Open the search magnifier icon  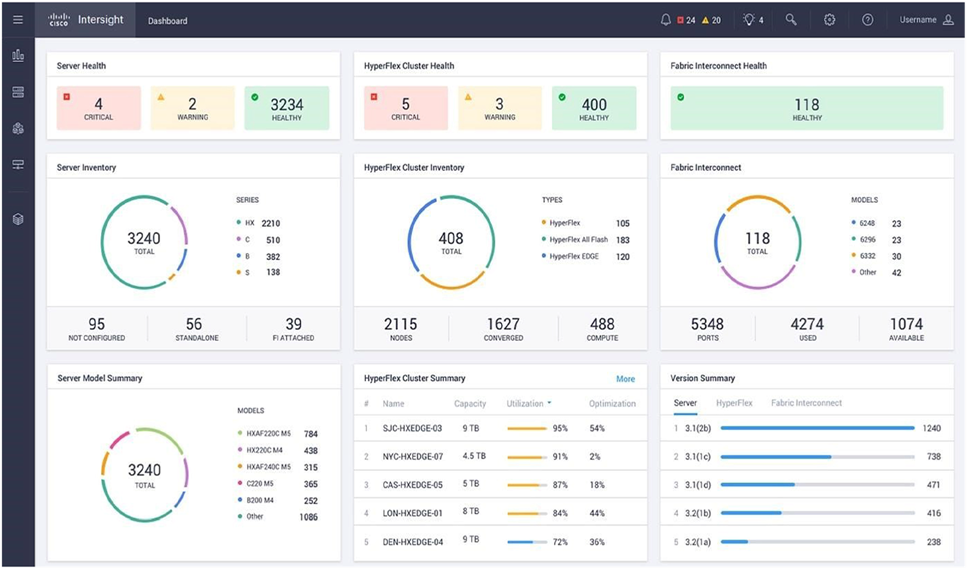click(791, 20)
